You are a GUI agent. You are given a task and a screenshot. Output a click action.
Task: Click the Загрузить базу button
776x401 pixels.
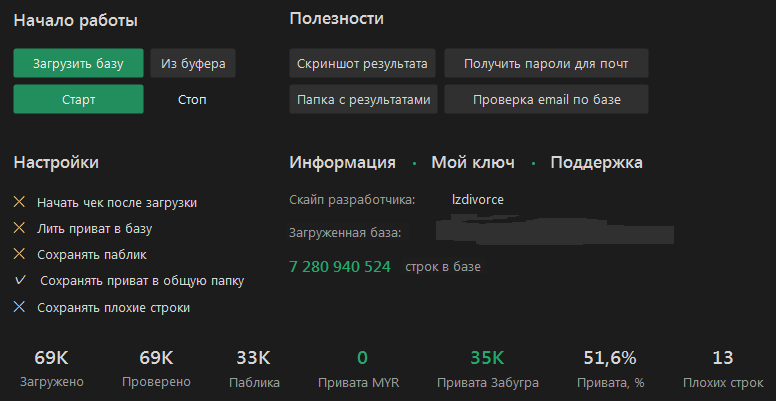point(78,63)
